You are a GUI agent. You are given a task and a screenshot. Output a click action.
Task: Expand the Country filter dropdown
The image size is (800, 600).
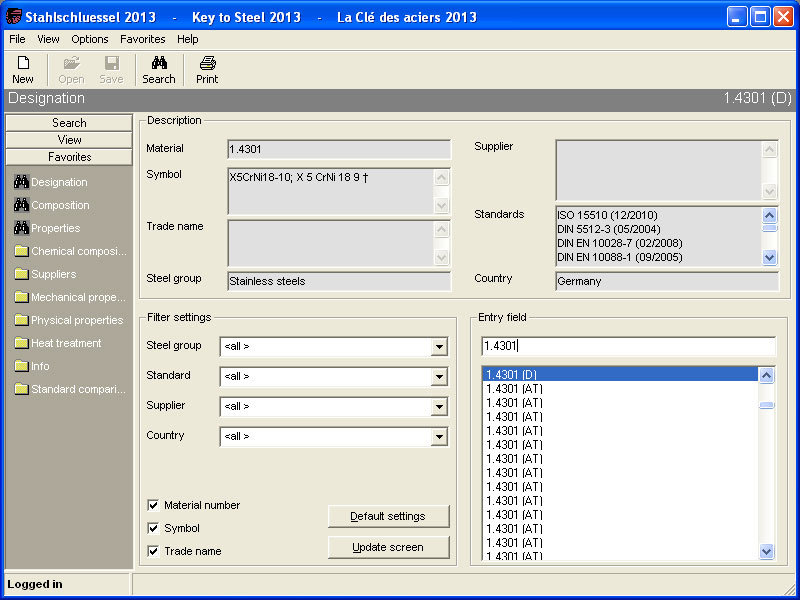coord(439,437)
